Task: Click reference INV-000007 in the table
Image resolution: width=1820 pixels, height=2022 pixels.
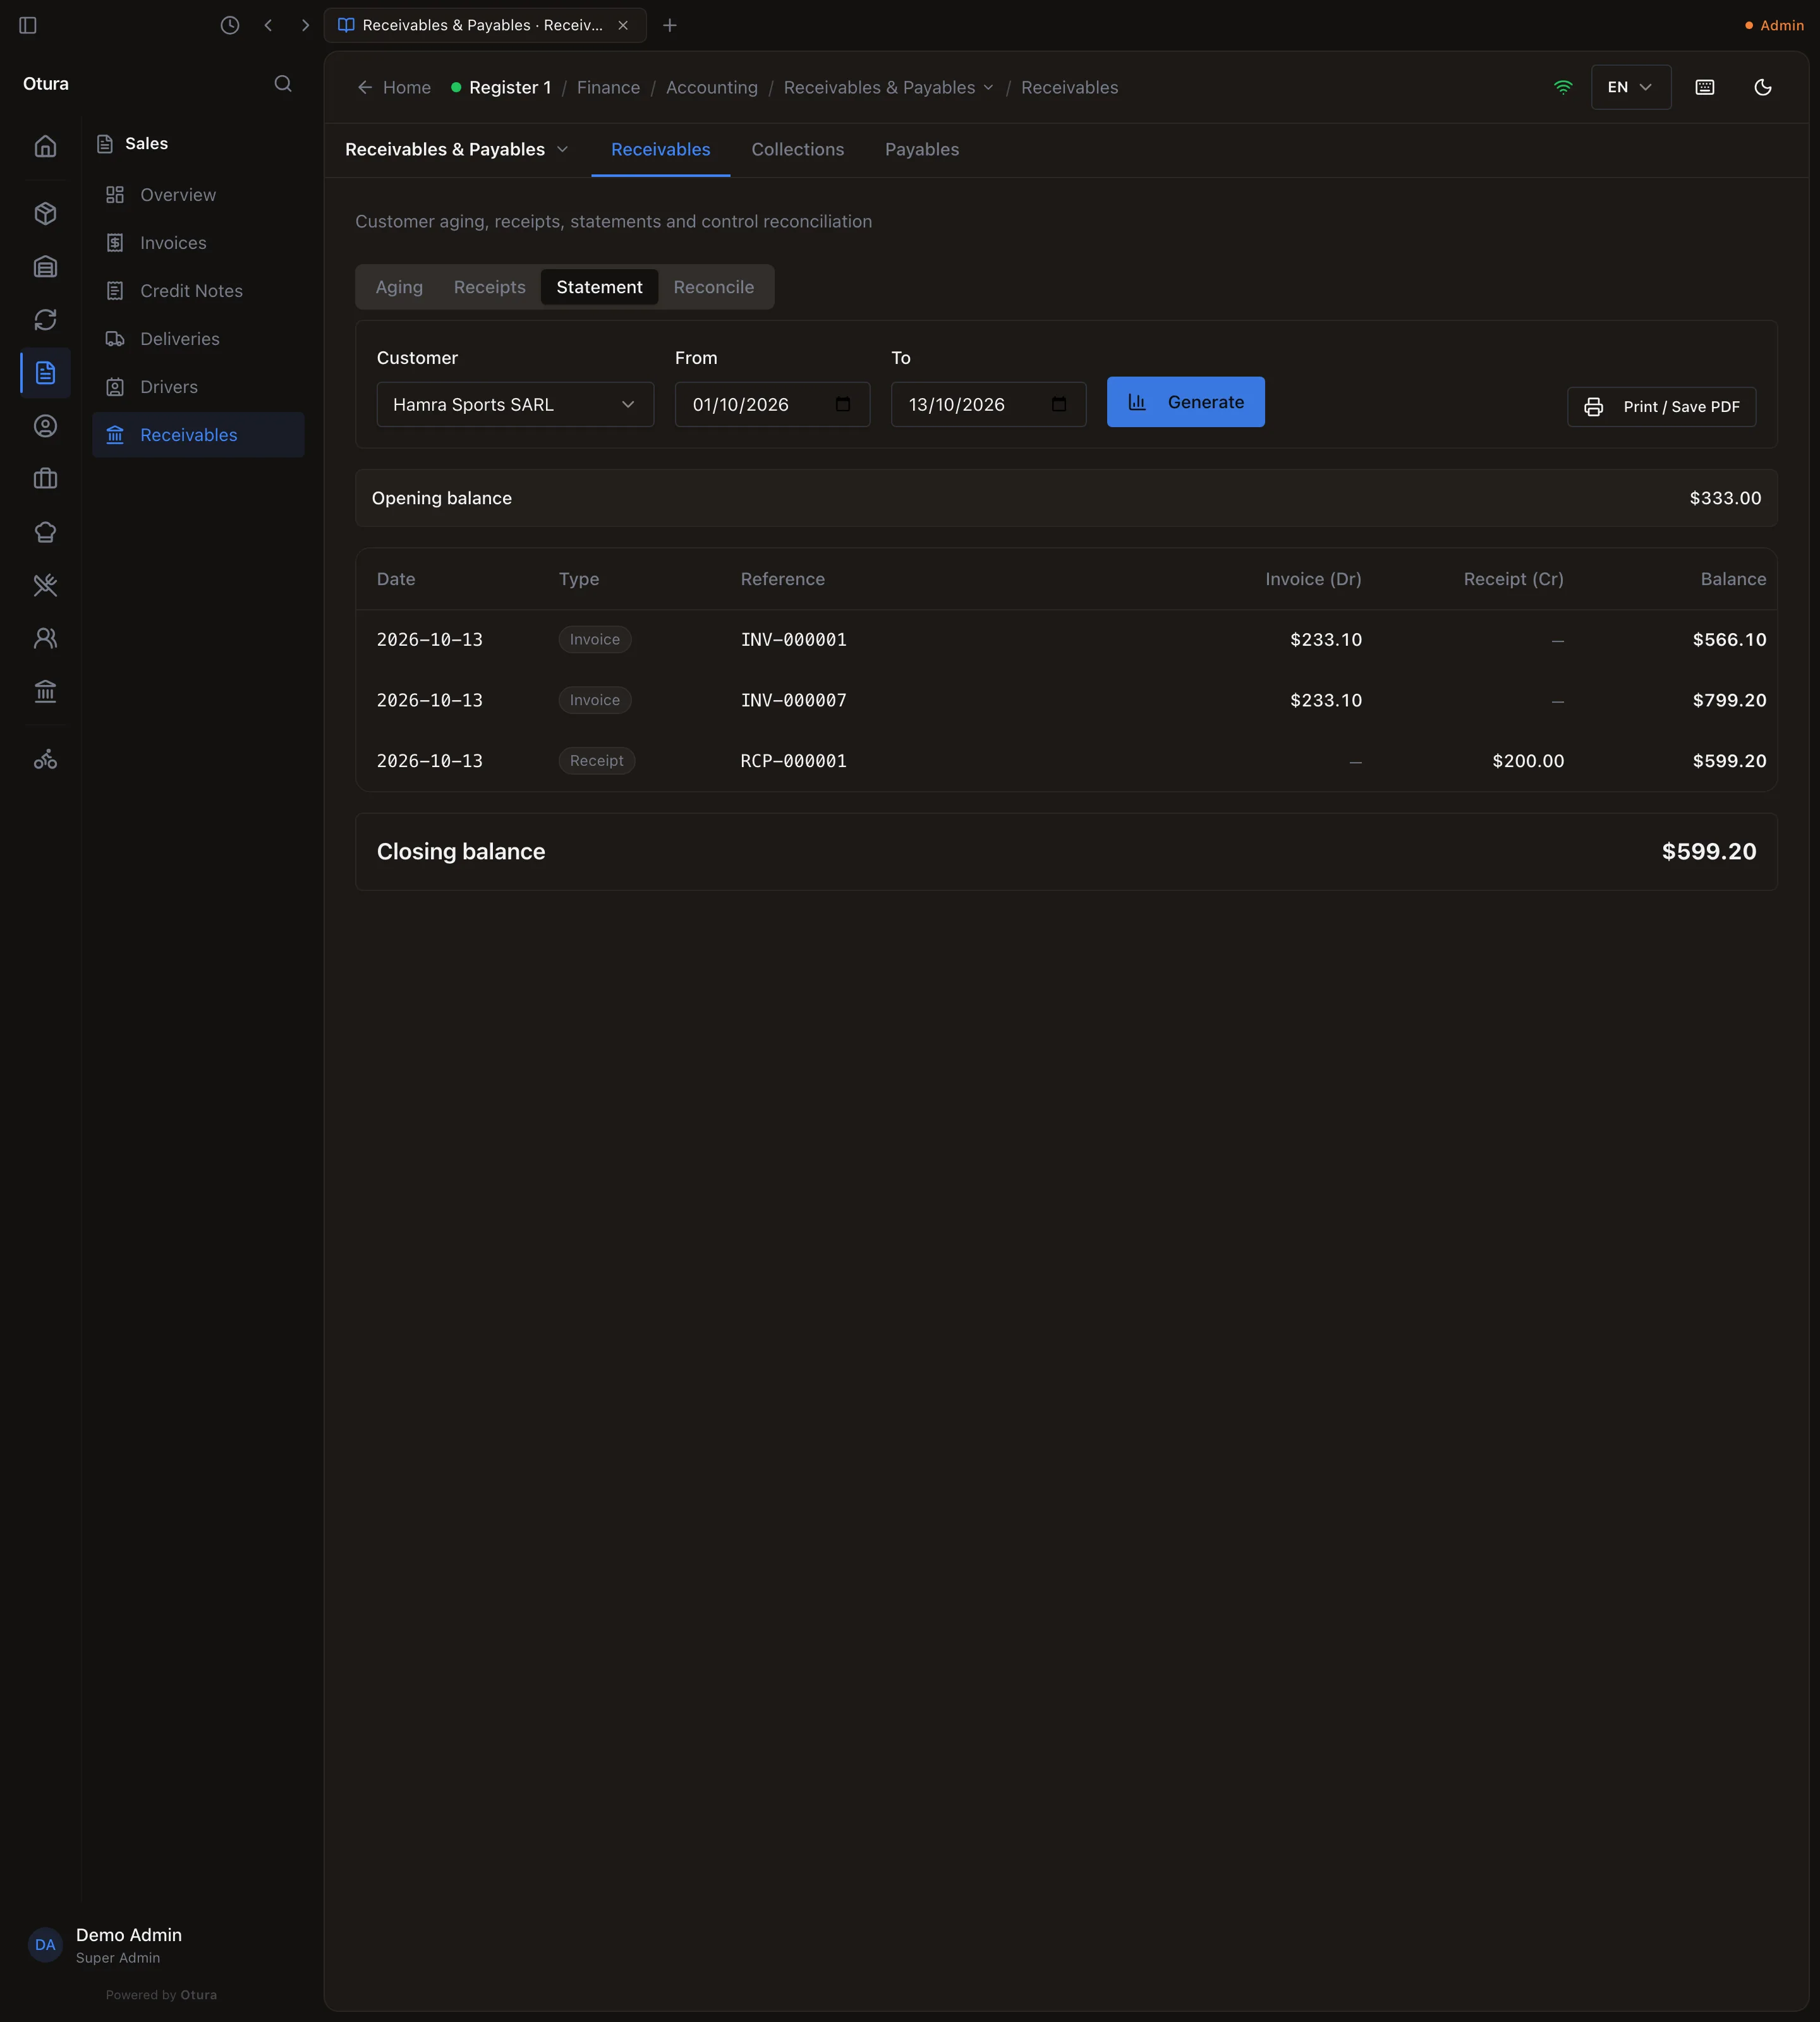Action: (x=793, y=700)
